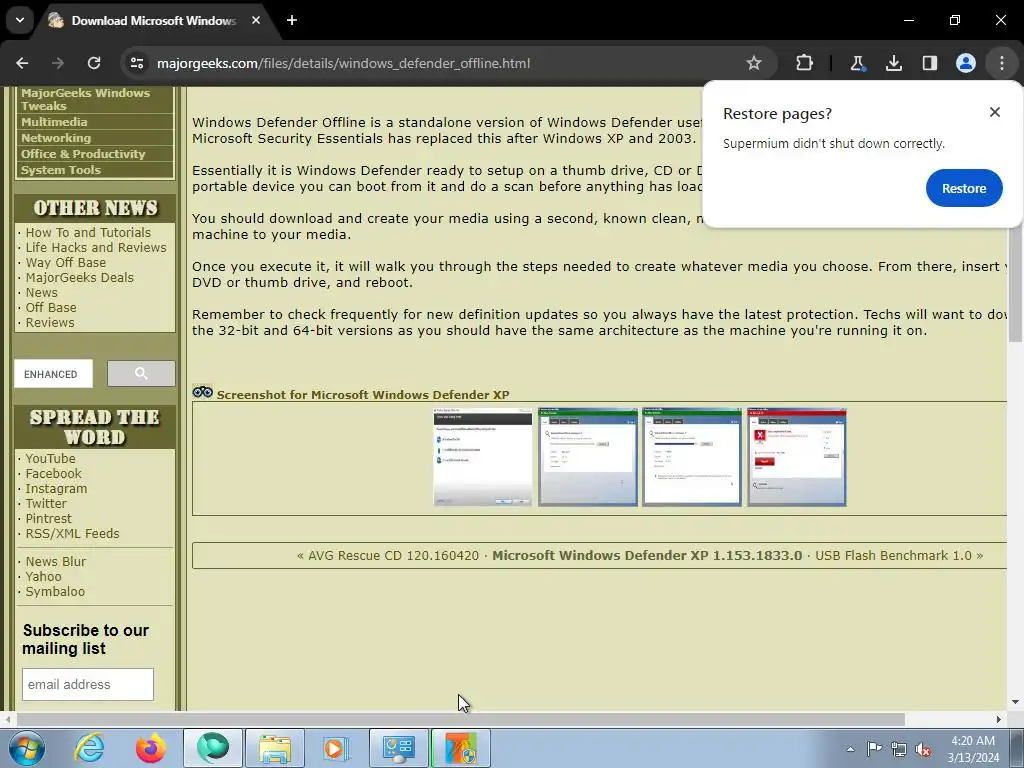This screenshot has width=1024, height=768.
Task: Click the magnifier search button
Action: pyautogui.click(x=141, y=374)
